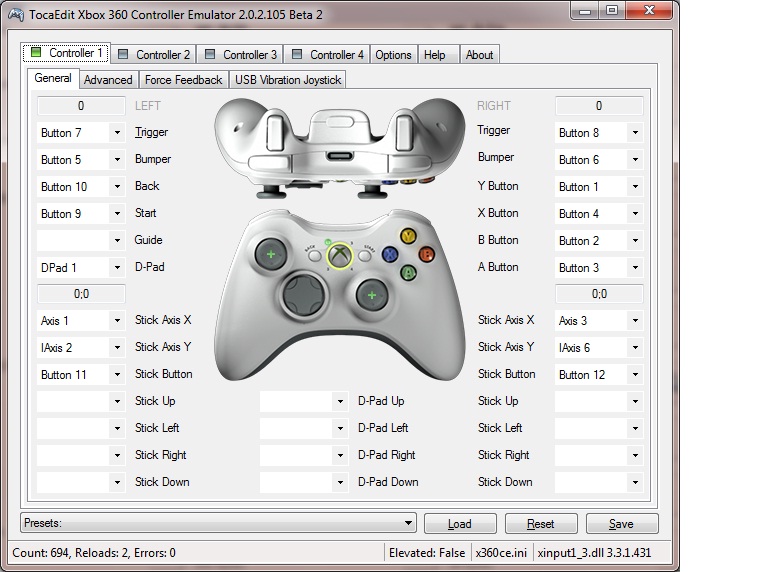
Task: Open the left Trigger dropdown showing Button 7
Action: pos(81,133)
